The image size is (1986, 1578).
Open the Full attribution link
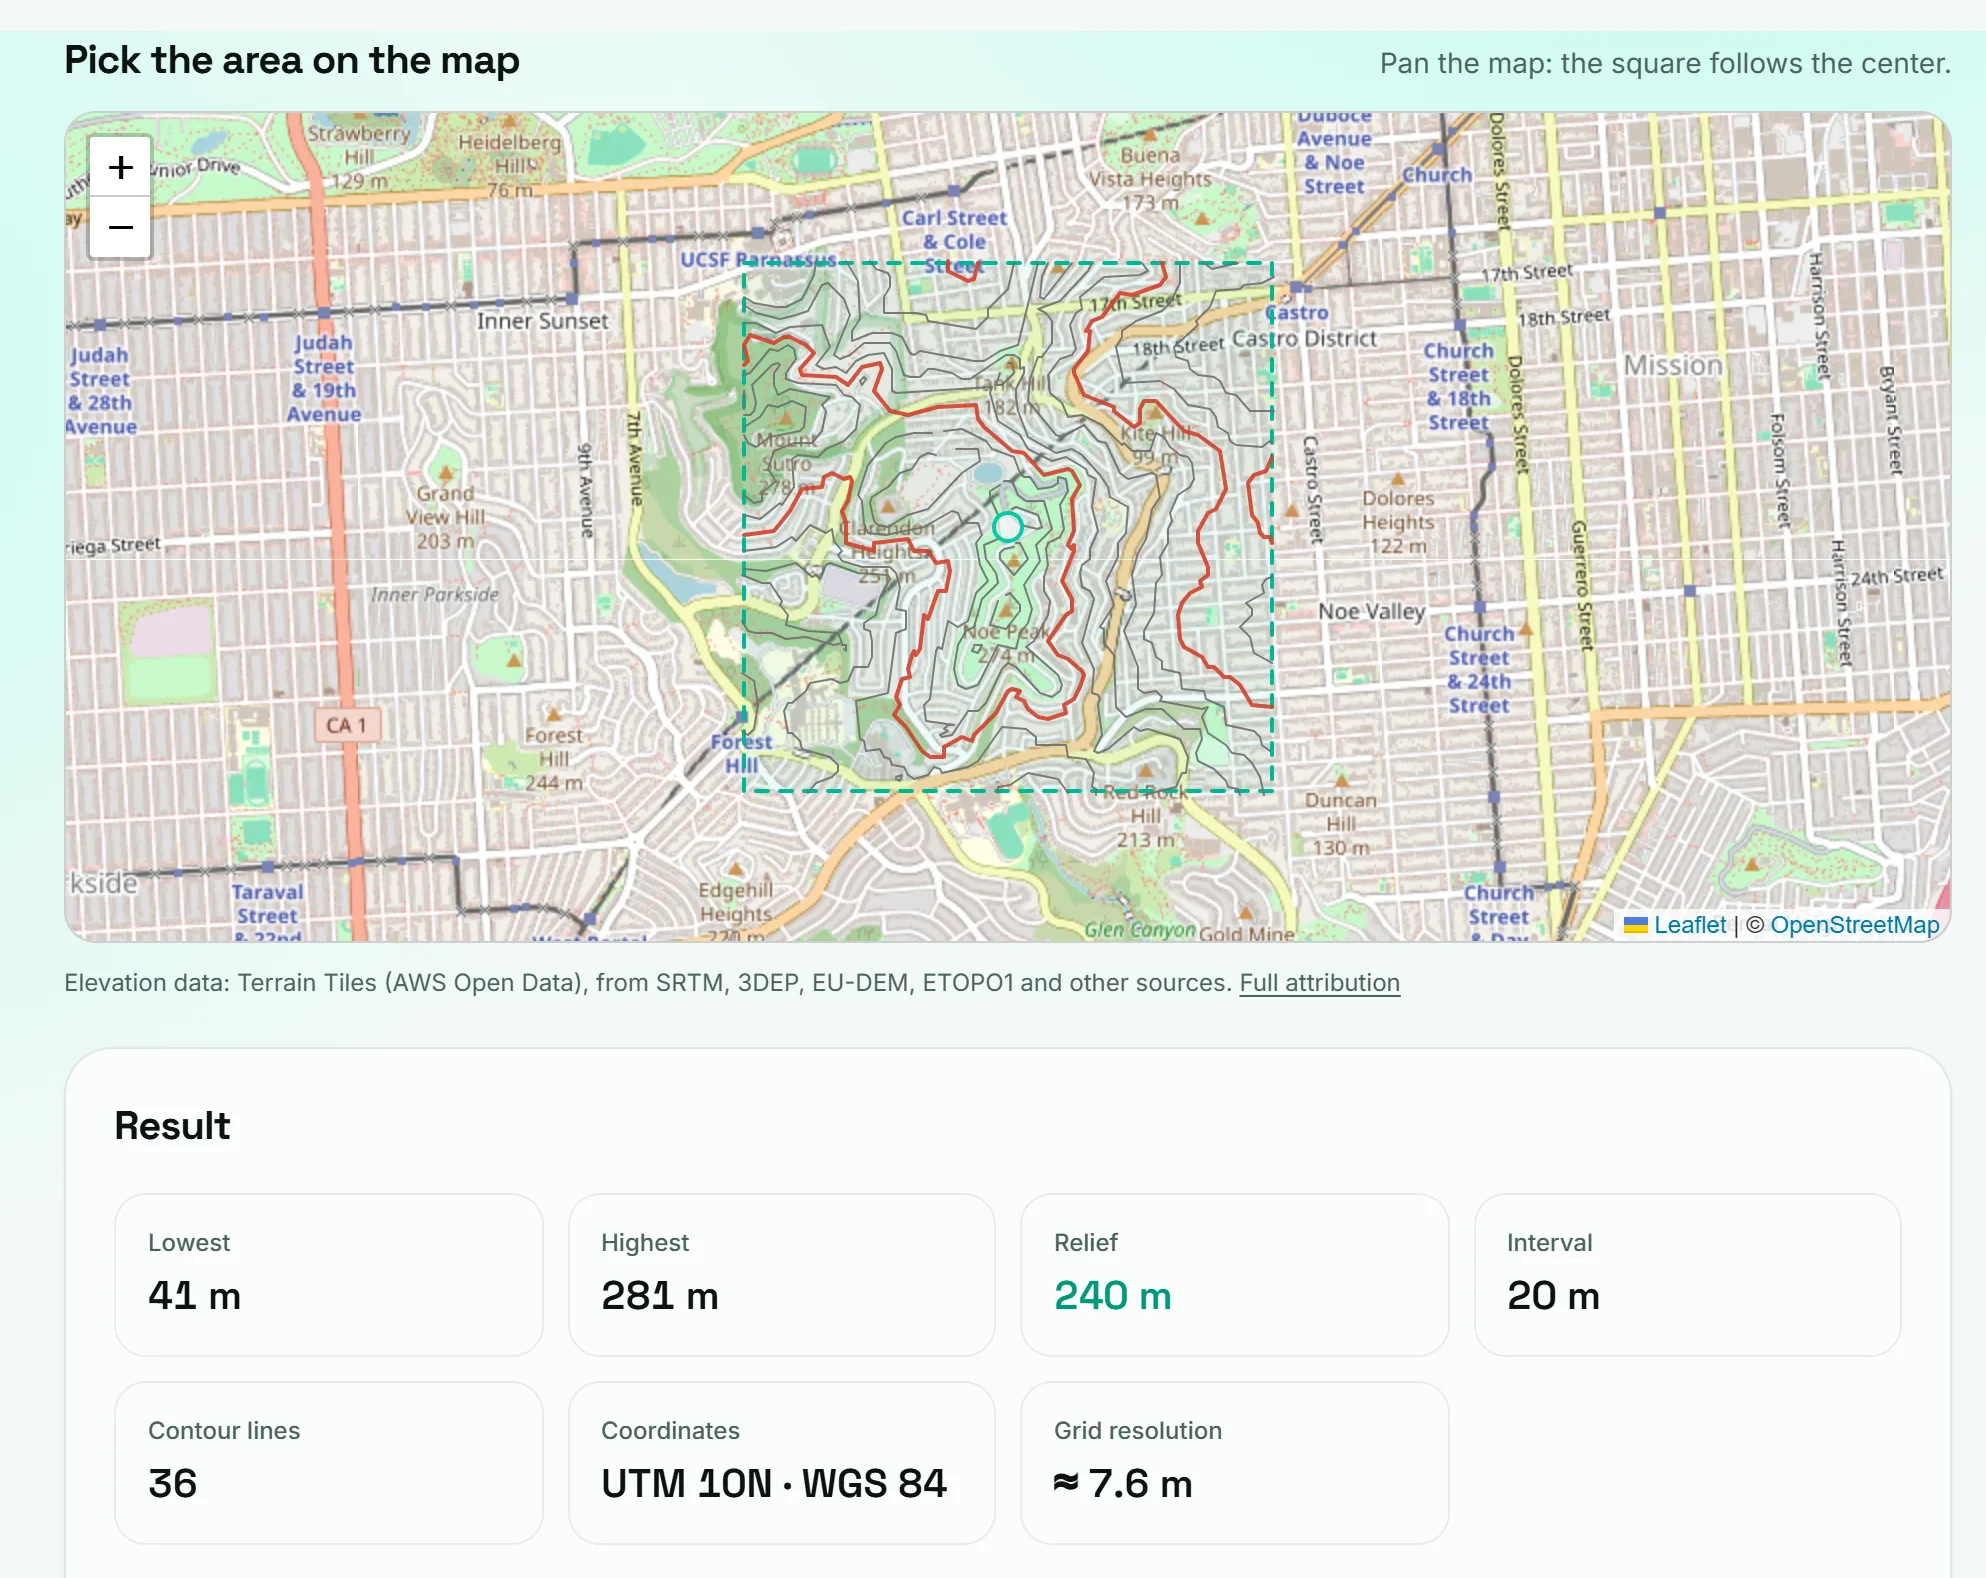coord(1319,983)
